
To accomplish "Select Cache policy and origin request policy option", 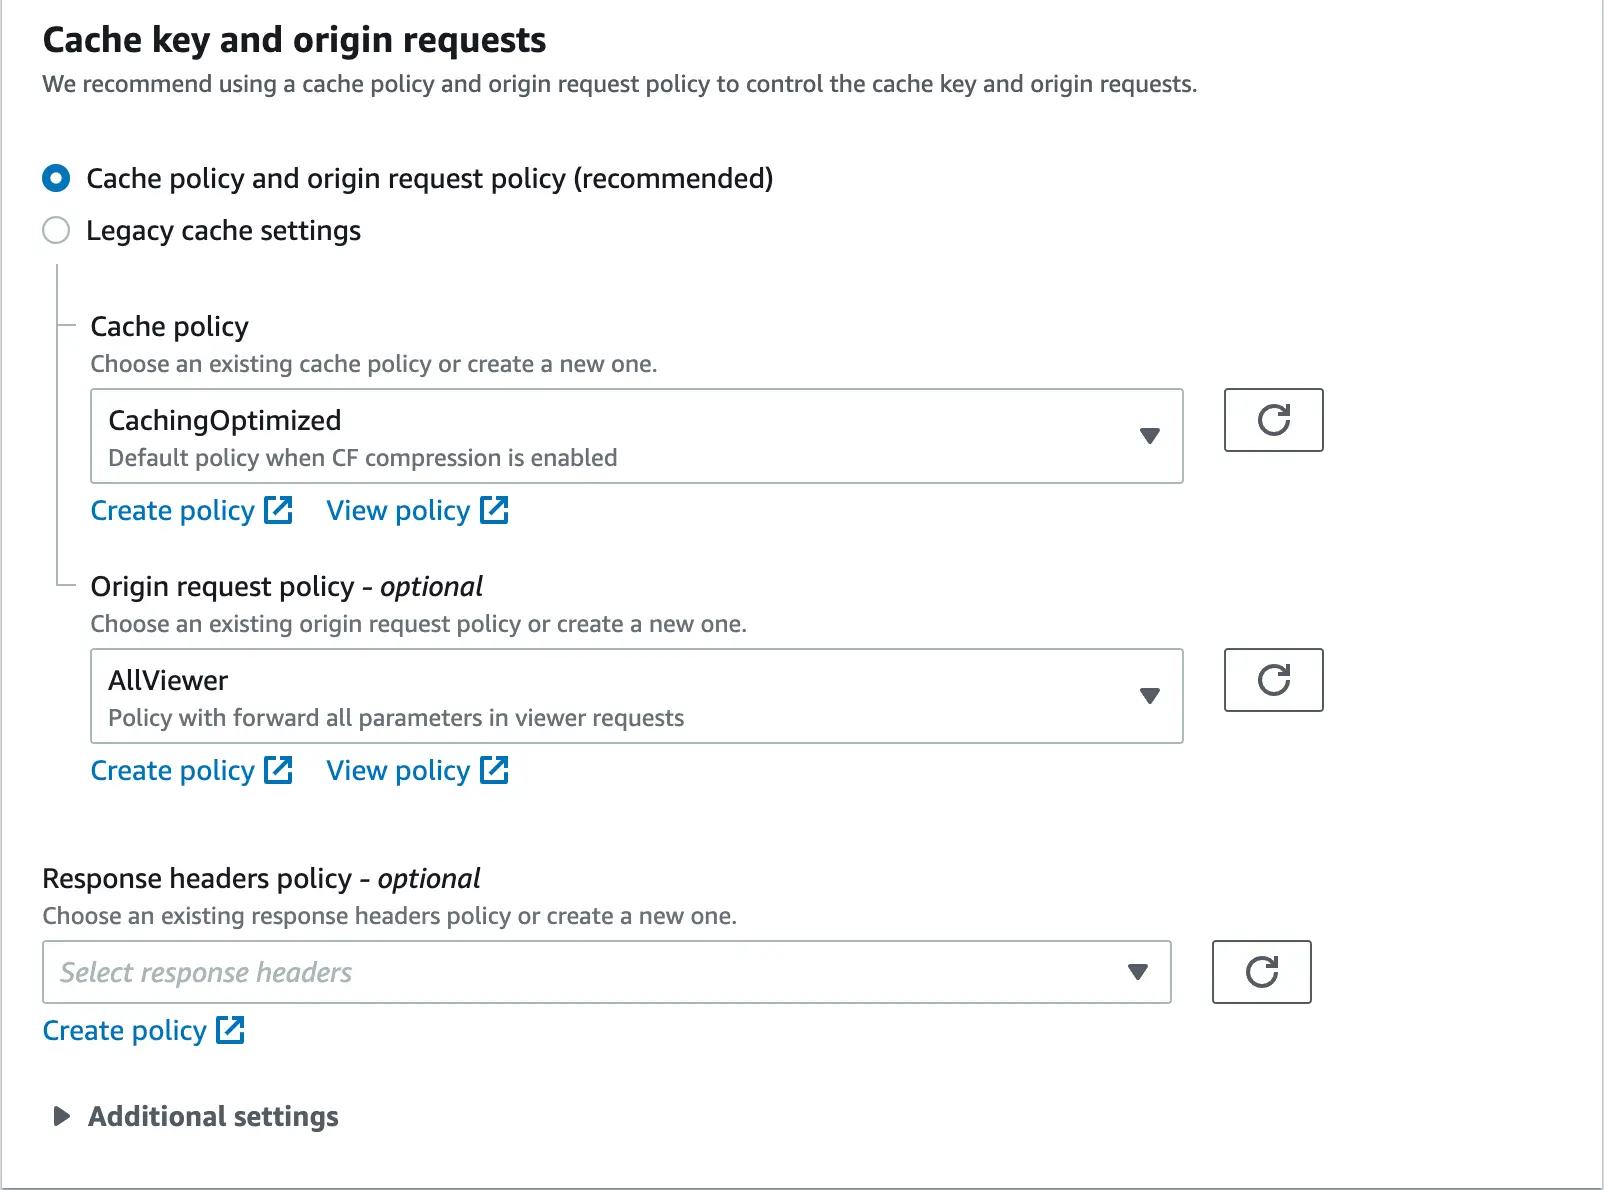I will [56, 178].
